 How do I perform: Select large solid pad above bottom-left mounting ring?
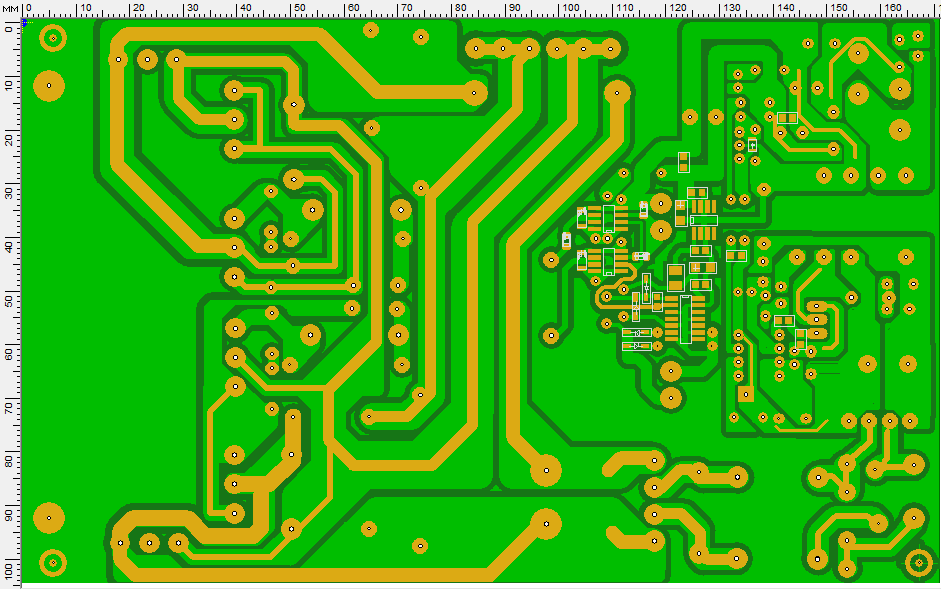(48, 518)
